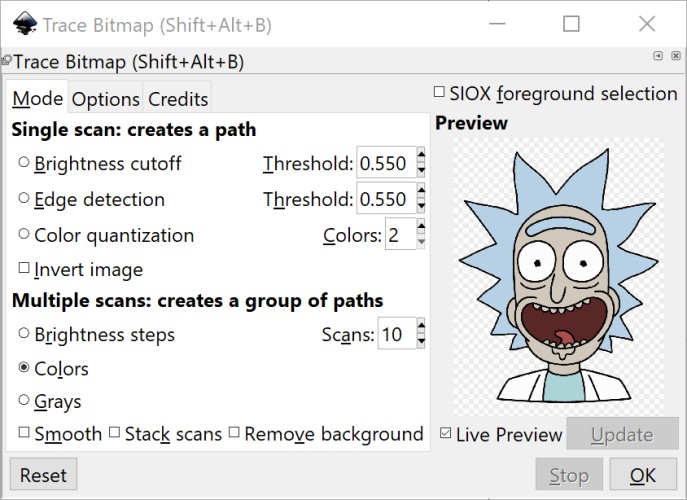Click the Rick preview thumbnail image
Viewport: 687px width, 500px height.
(558, 276)
